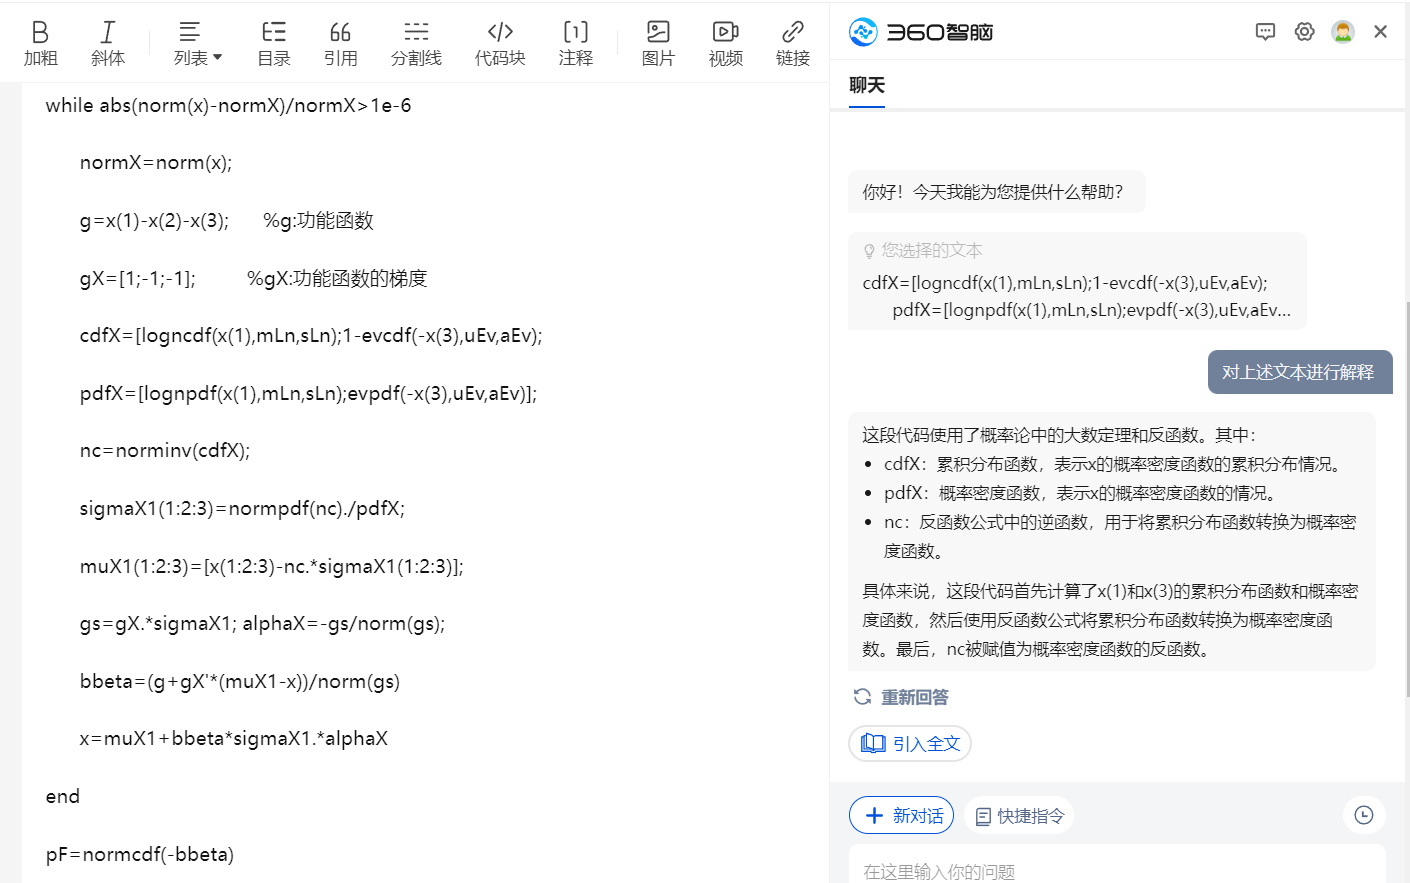Start a new conversation with 新对话
The width and height of the screenshot is (1410, 883).
901,815
